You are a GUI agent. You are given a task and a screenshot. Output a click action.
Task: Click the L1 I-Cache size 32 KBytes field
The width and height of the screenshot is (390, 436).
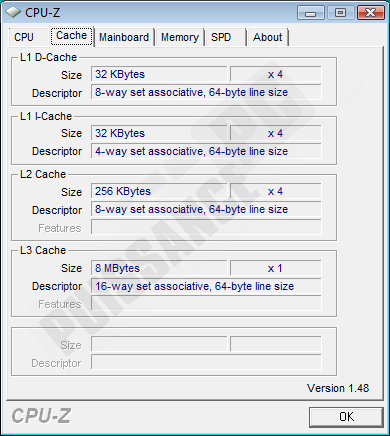159,133
